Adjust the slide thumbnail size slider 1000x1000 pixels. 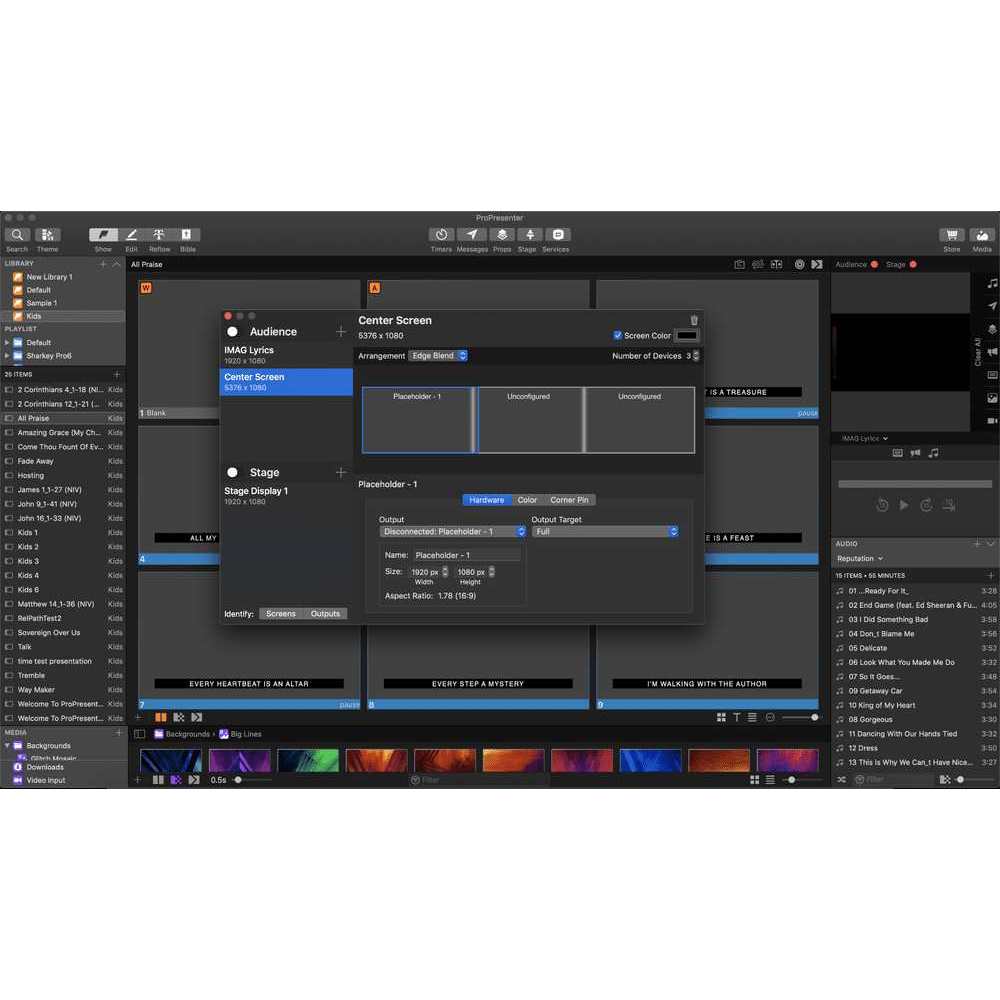click(x=801, y=717)
